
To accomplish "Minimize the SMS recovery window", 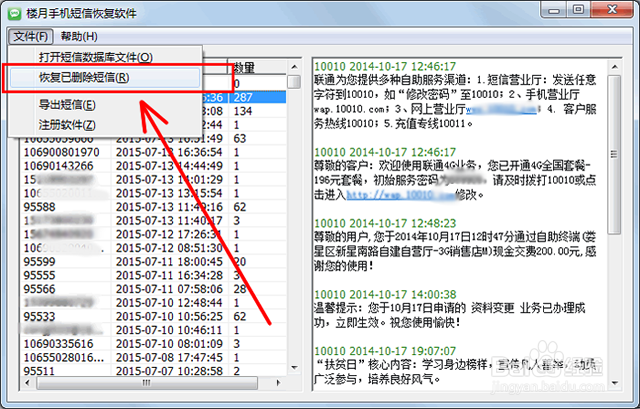I will (554, 9).
